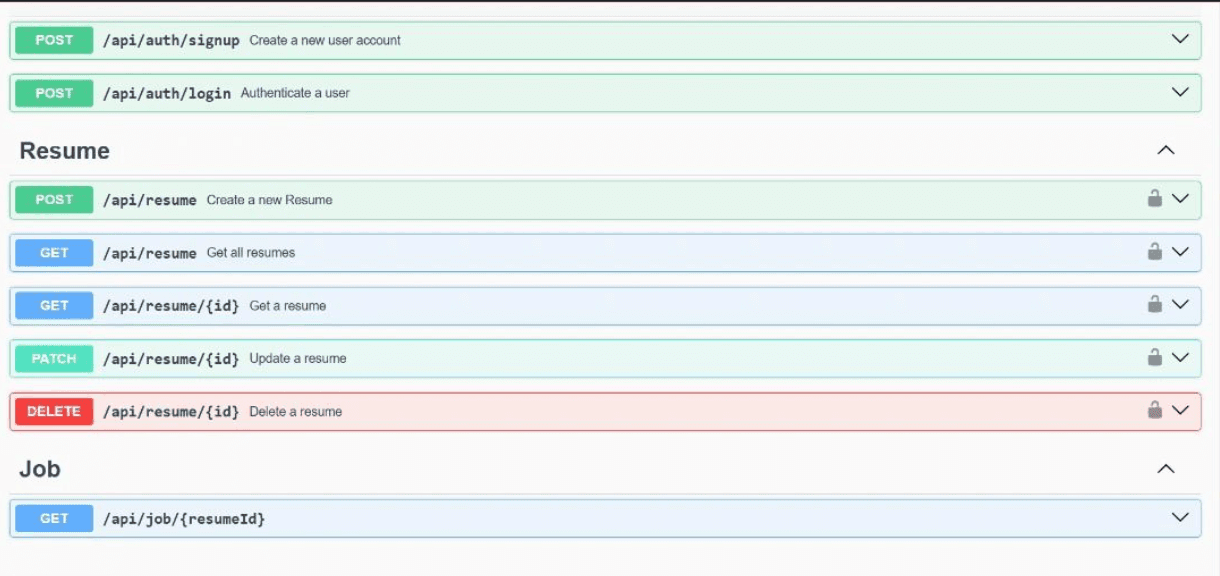This screenshot has height=576, width=1220.
Task: Expand the job resumeId endpoint chevron
Action: point(1180,518)
